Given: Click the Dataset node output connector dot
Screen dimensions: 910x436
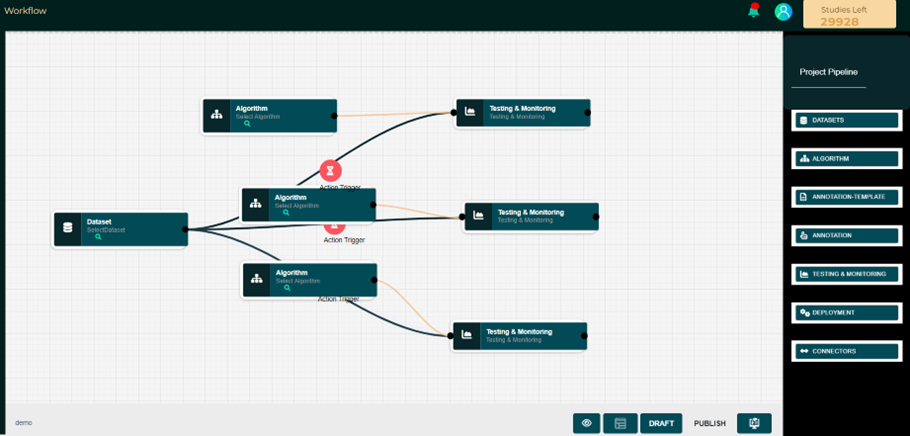Looking at the screenshot, I should [x=185, y=229].
